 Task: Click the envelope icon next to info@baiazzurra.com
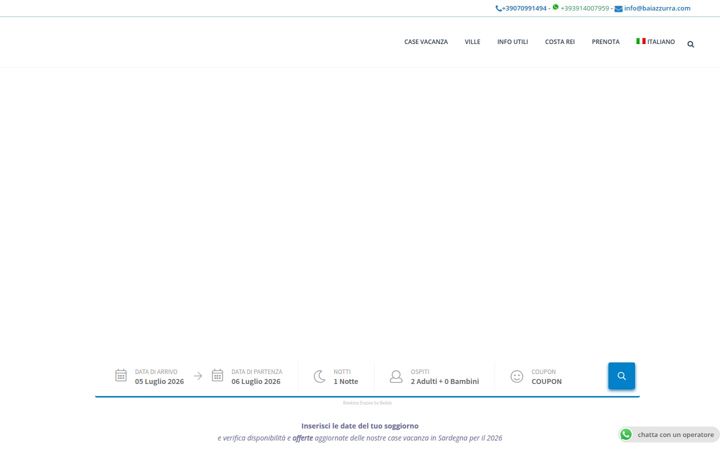pos(619,9)
